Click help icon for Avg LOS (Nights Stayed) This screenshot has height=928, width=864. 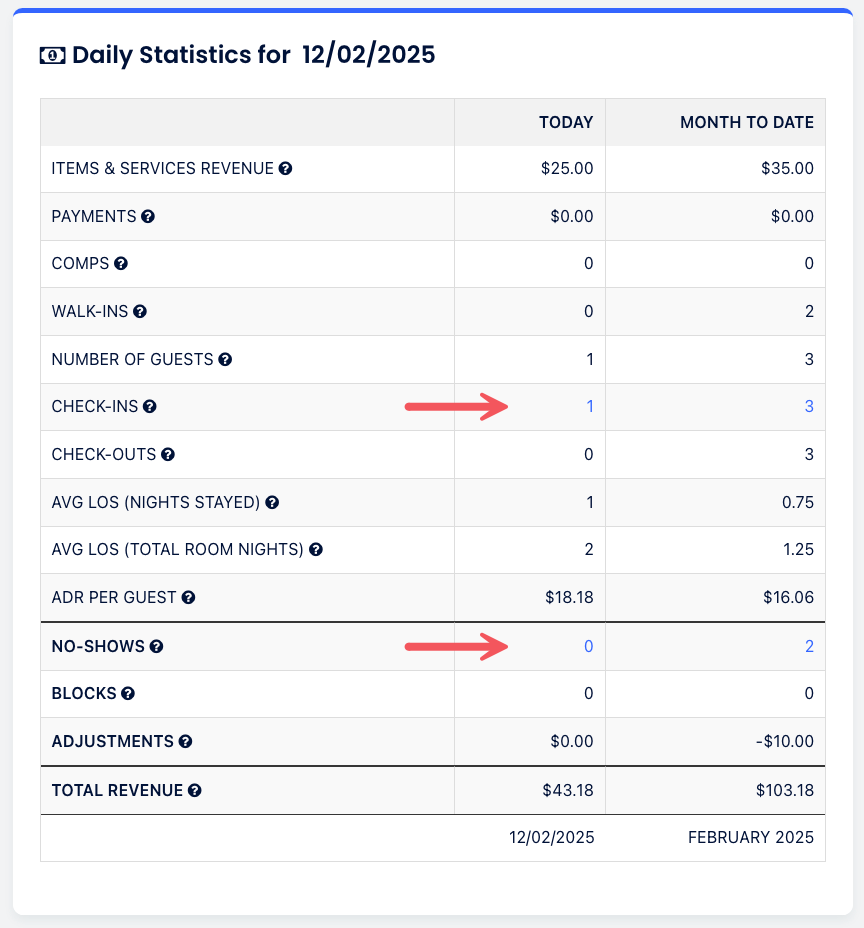click(272, 502)
